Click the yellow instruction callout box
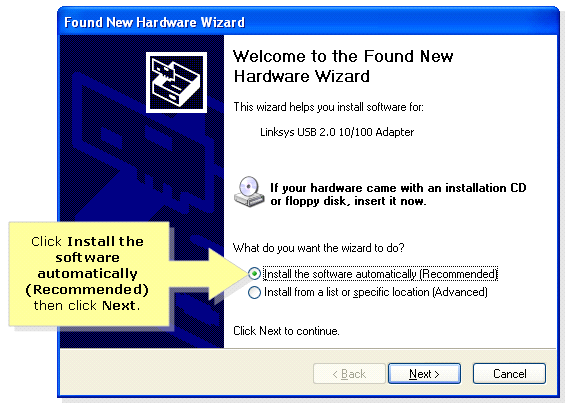Image resolution: width=572 pixels, height=409 pixels. click(x=89, y=274)
